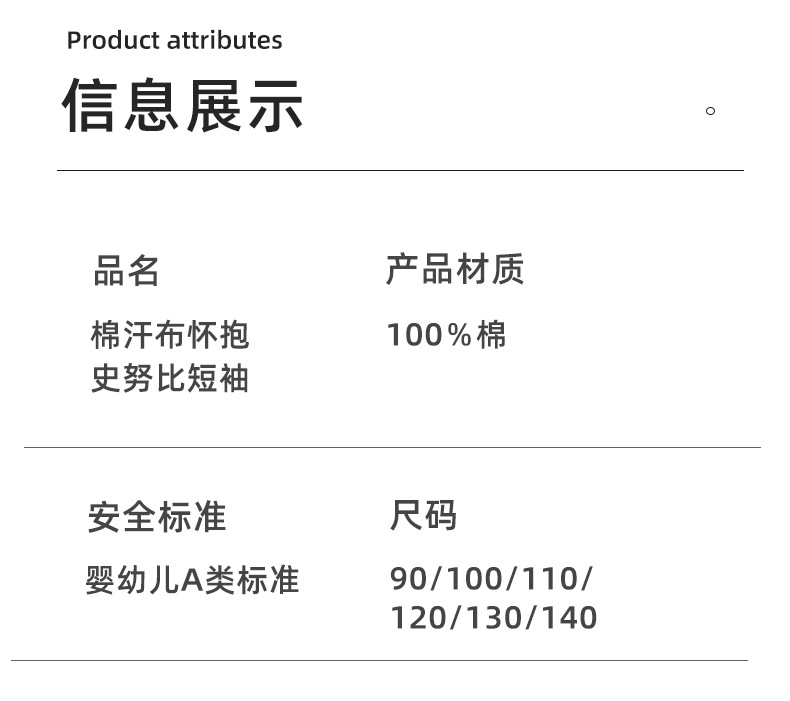Viewport: 790px width, 701px height.
Task: Click the divider line above 安全标准
Action: (x=392, y=447)
